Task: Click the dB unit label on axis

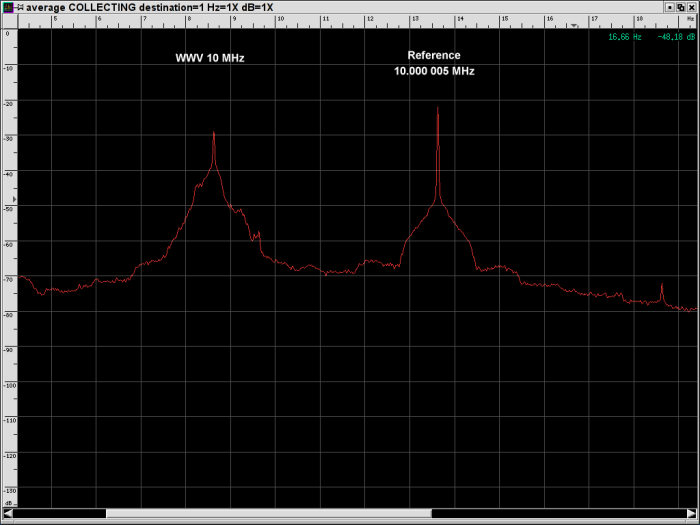Action: point(8,503)
